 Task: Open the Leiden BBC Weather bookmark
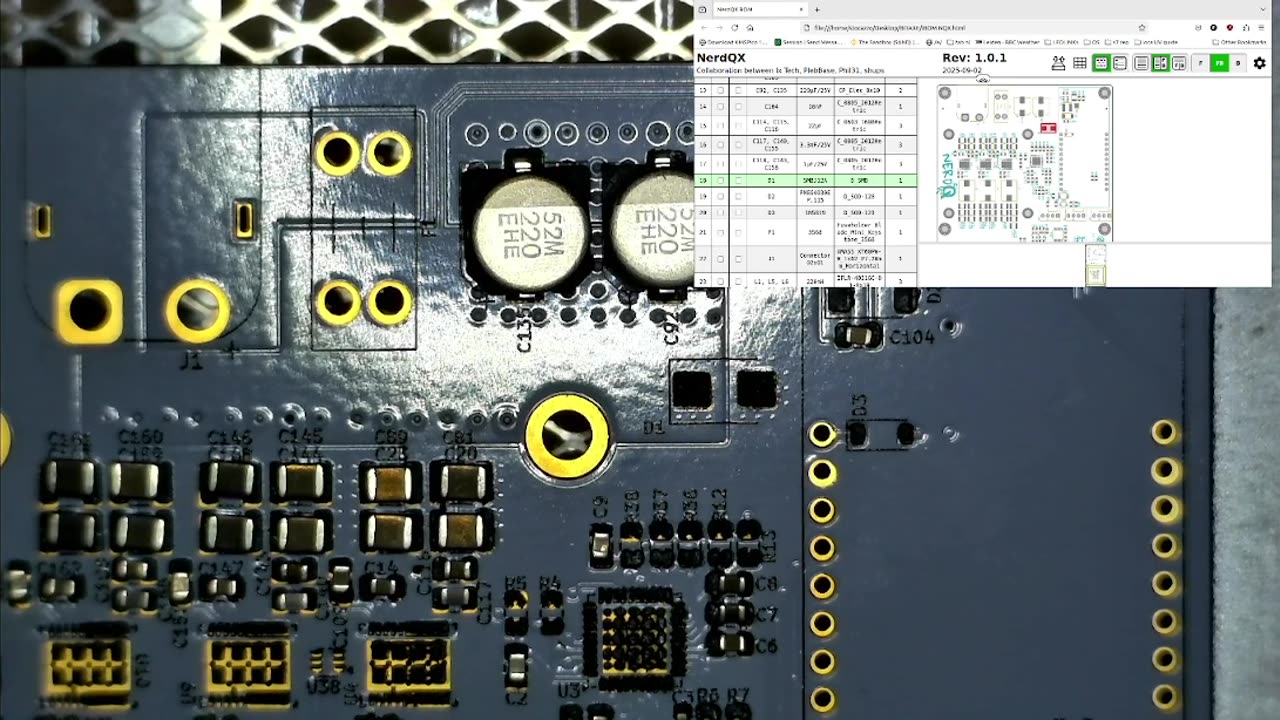tap(1007, 42)
